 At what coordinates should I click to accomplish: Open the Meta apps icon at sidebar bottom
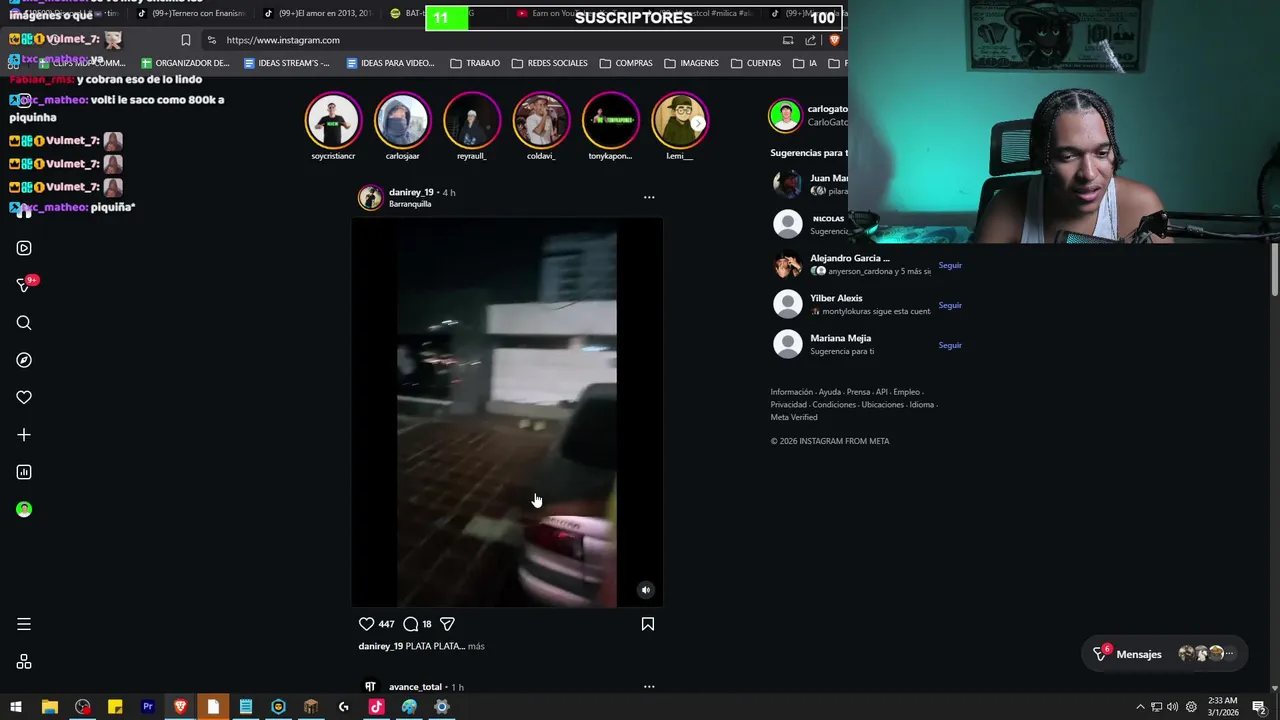[x=24, y=662]
